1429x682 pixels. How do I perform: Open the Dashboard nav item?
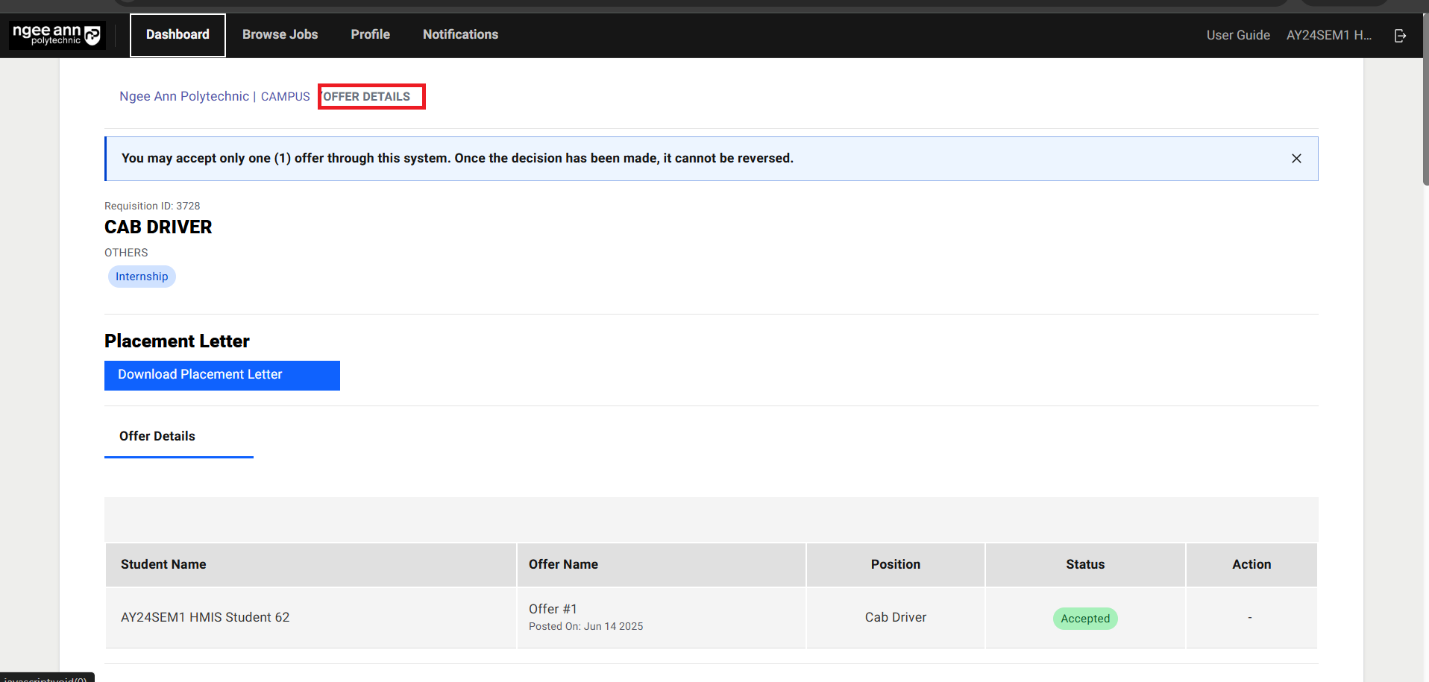pos(178,35)
